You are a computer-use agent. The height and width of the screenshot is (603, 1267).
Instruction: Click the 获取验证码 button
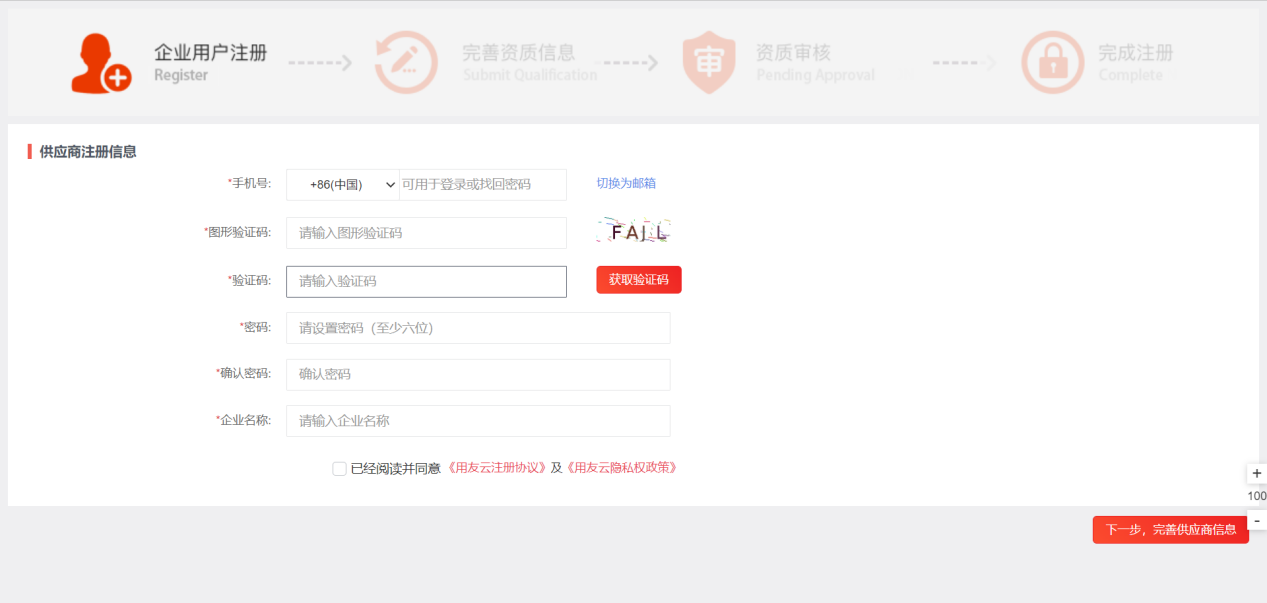coord(639,280)
